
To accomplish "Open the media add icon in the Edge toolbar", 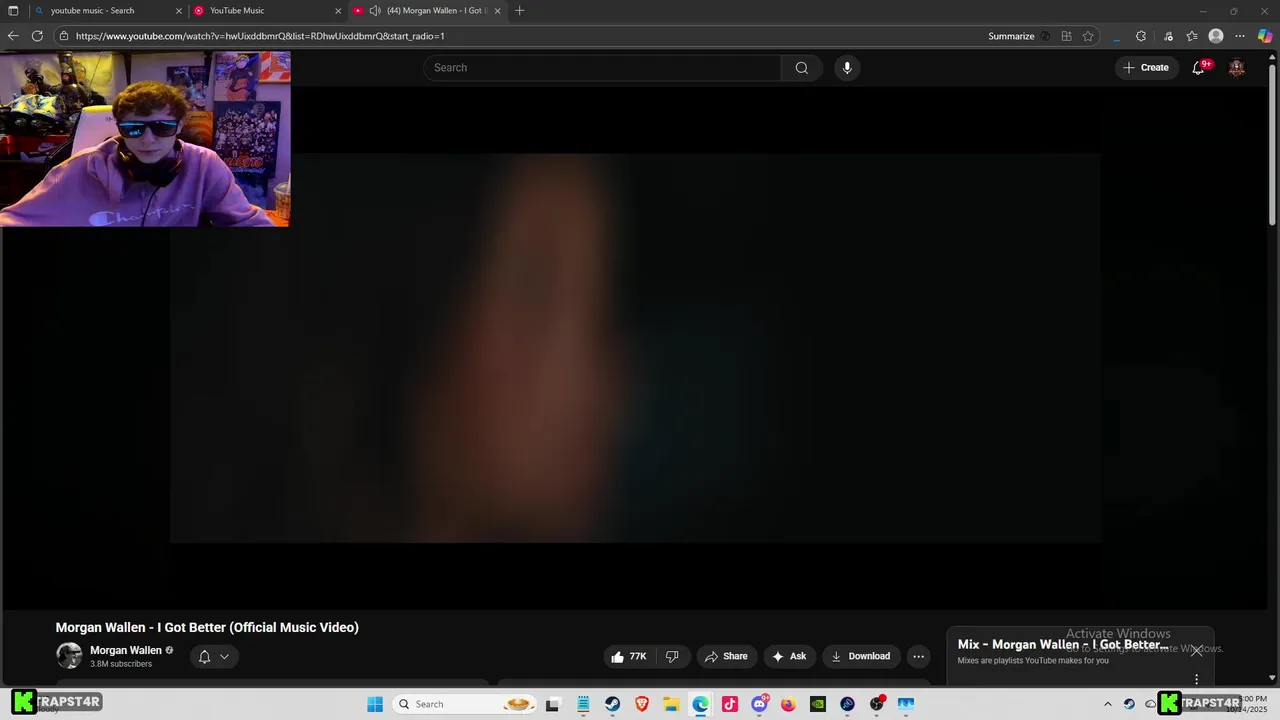I will click(x=1168, y=36).
